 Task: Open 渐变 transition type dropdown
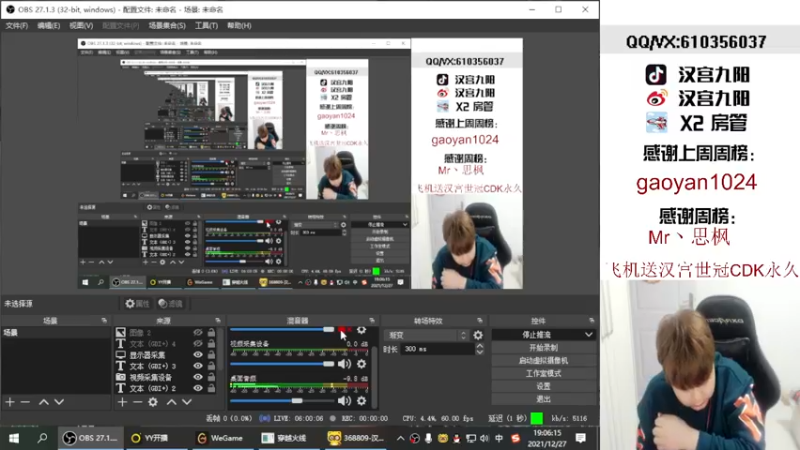[x=426, y=335]
